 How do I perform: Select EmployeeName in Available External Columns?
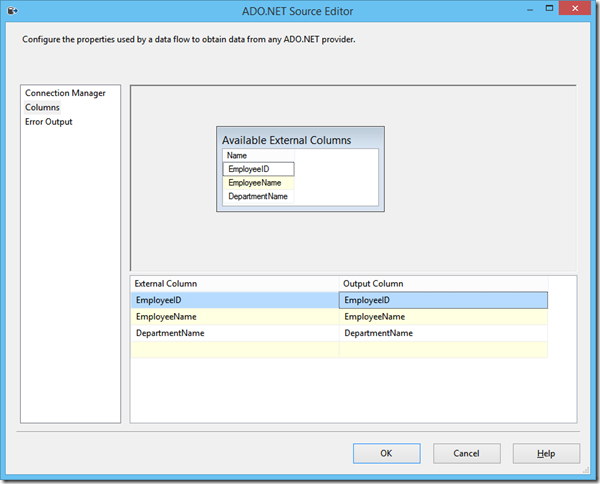(x=258, y=183)
